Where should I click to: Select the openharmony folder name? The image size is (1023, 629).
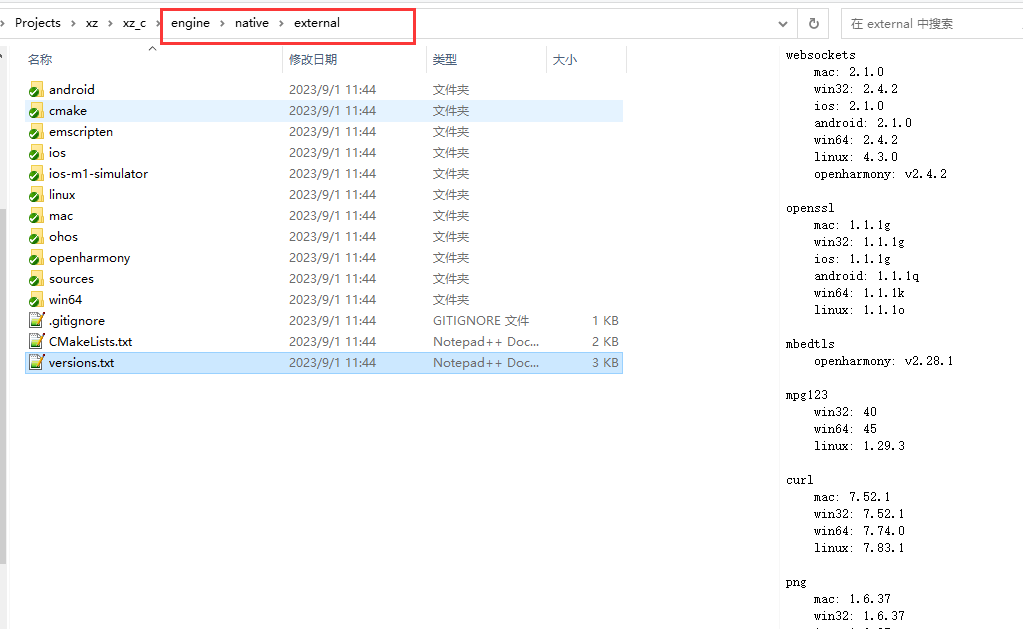click(89, 258)
